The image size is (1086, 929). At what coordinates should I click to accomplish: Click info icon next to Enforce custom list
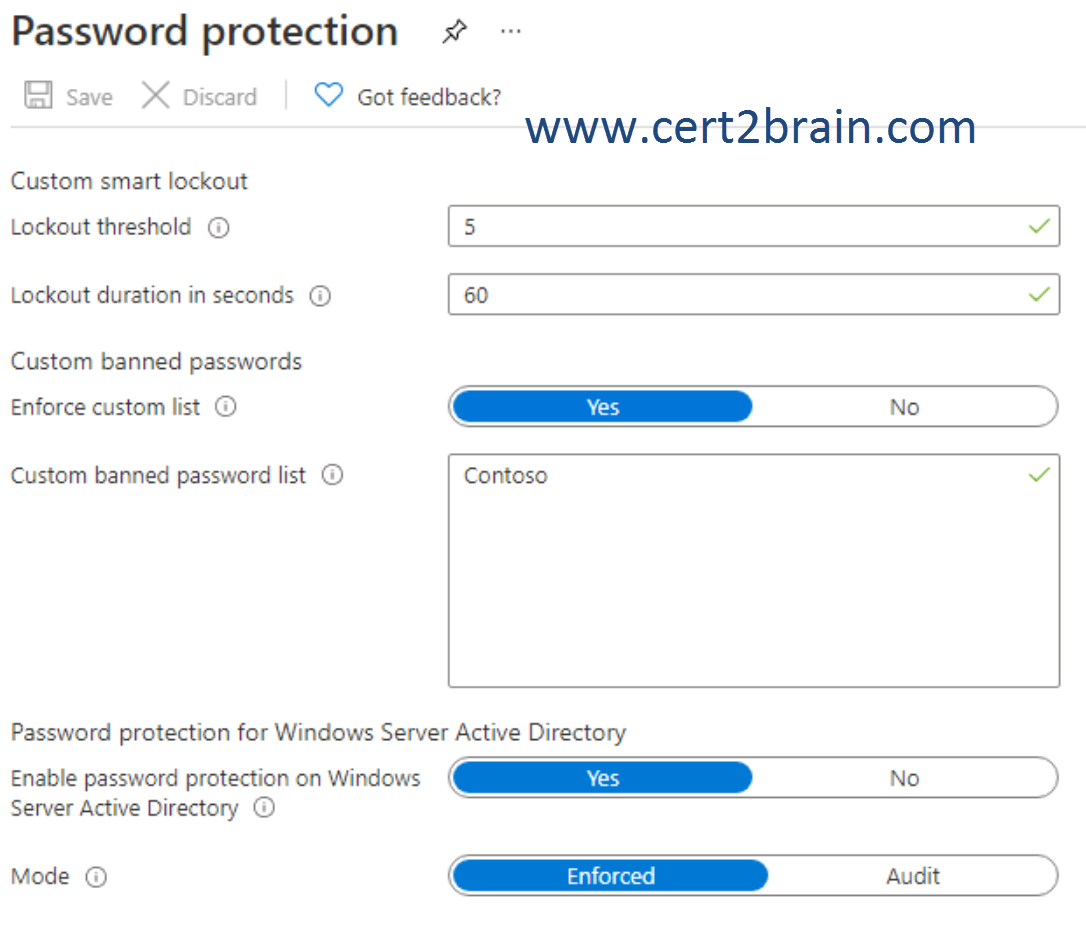[226, 407]
